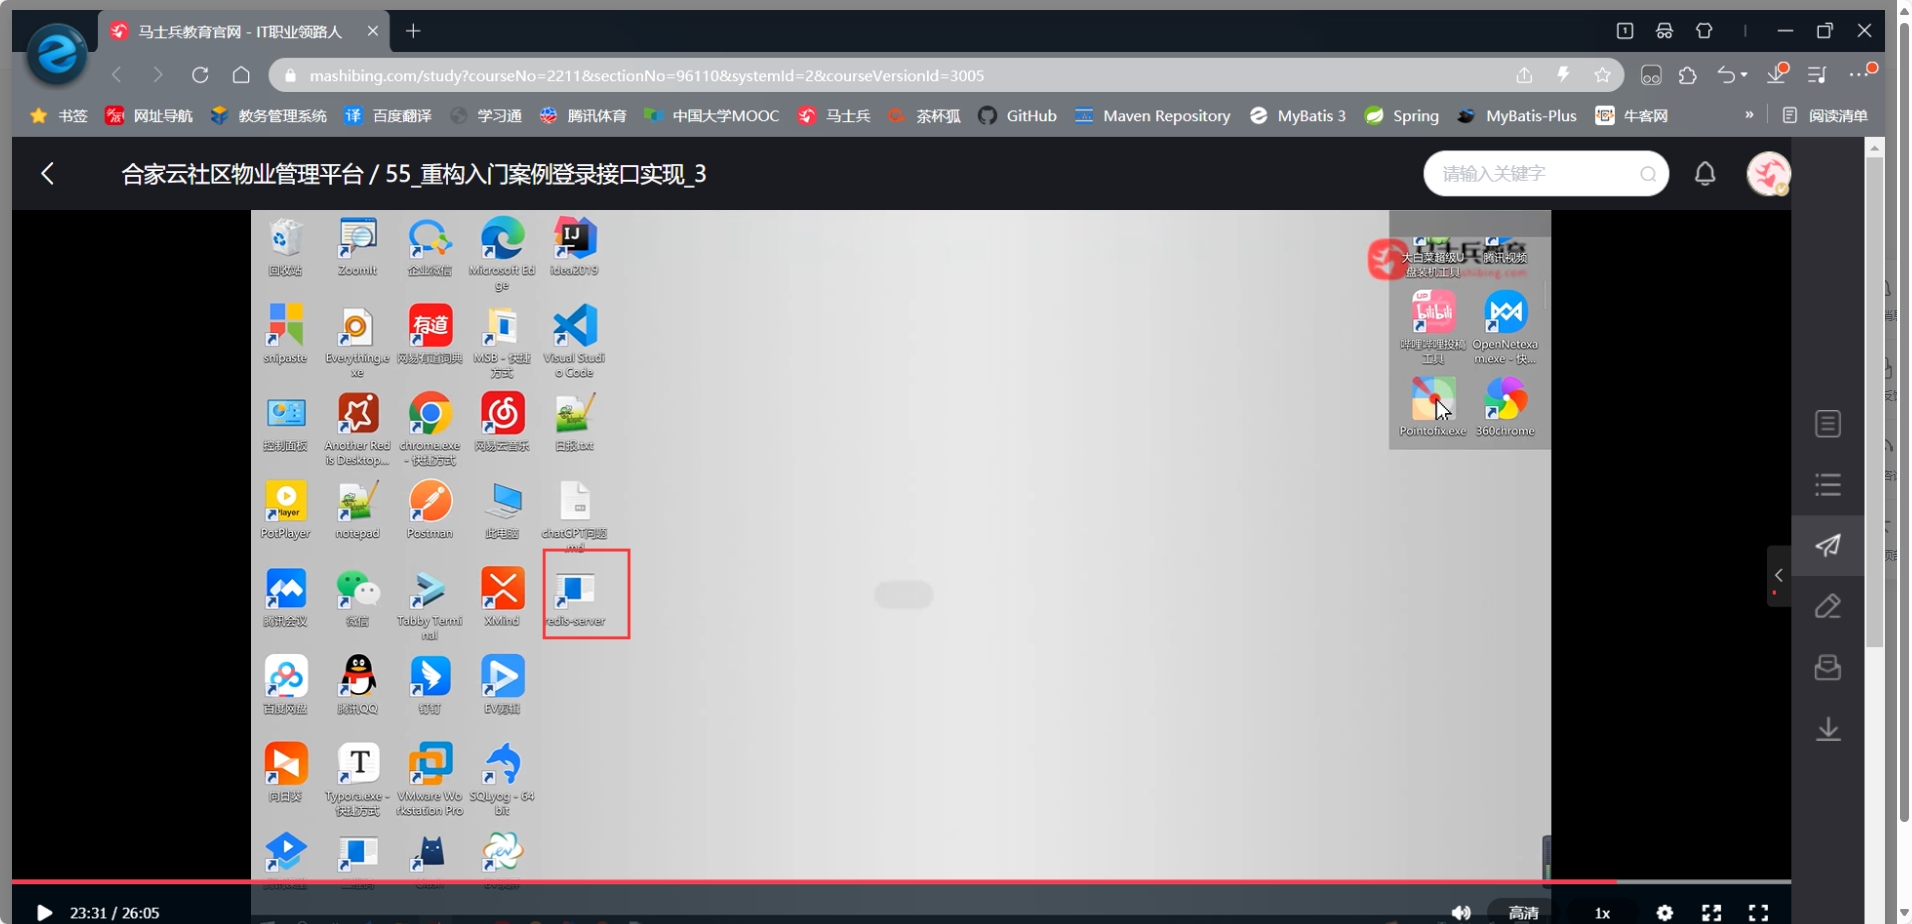Open the MyBatis 3 bookmark

[1297, 115]
